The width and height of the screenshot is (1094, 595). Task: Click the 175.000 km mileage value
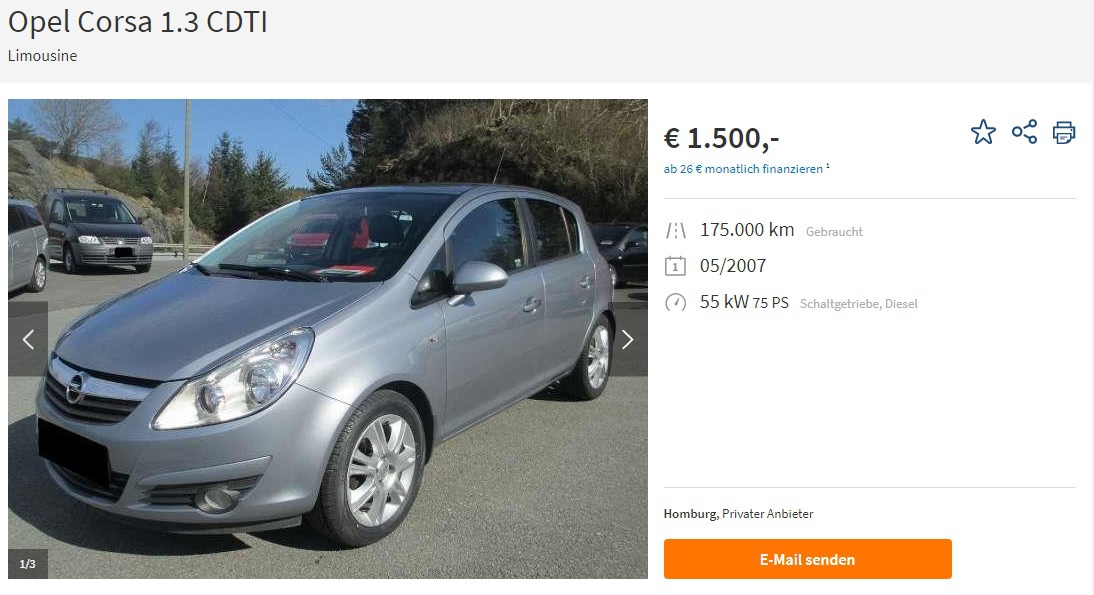[x=747, y=229]
